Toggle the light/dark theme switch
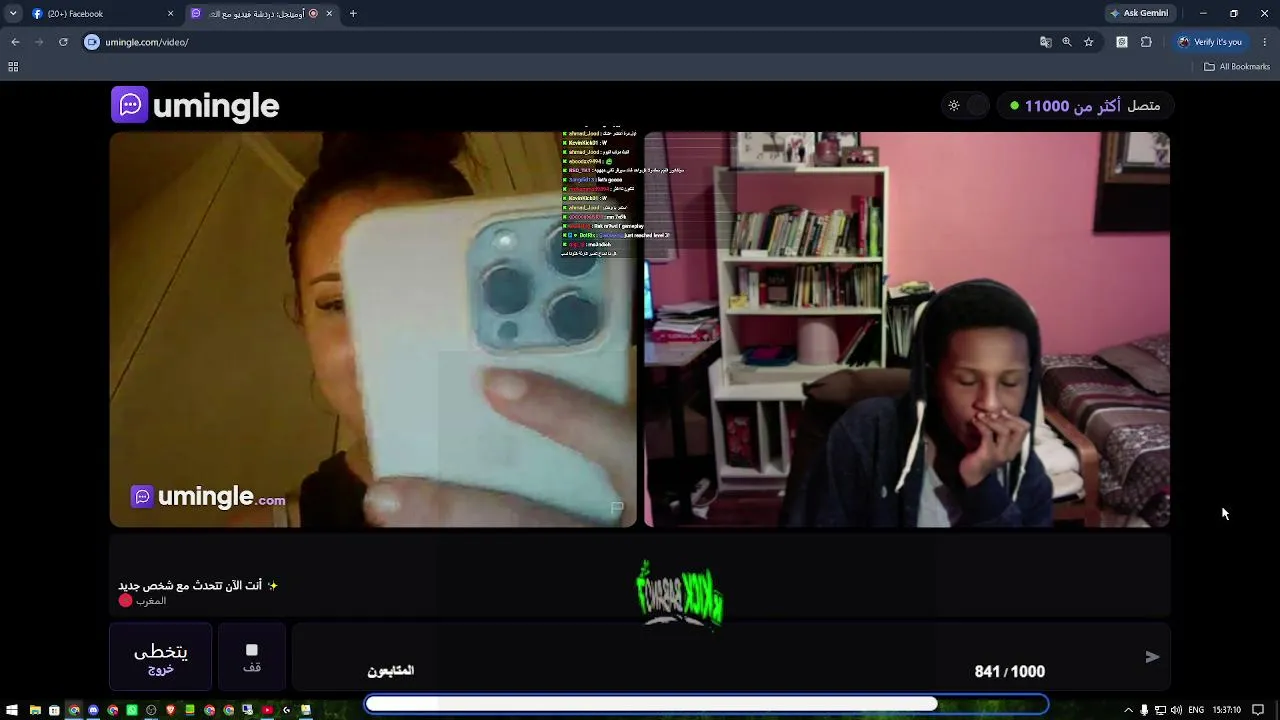The height and width of the screenshot is (720, 1280). click(x=966, y=105)
